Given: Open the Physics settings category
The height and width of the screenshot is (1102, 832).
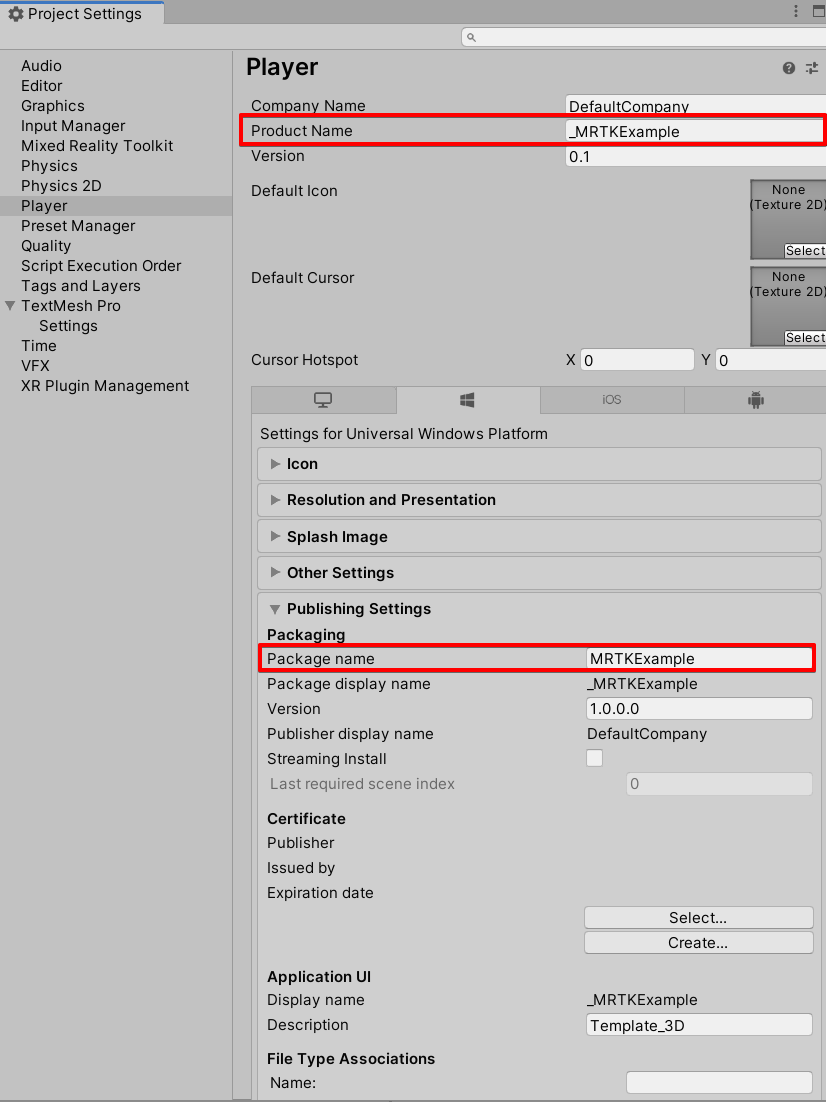Looking at the screenshot, I should [x=49, y=166].
